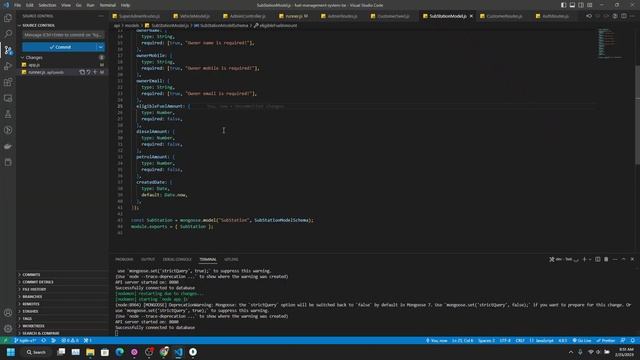Click Go Live in status bar
The height and width of the screenshot is (360, 640).
click(582, 340)
